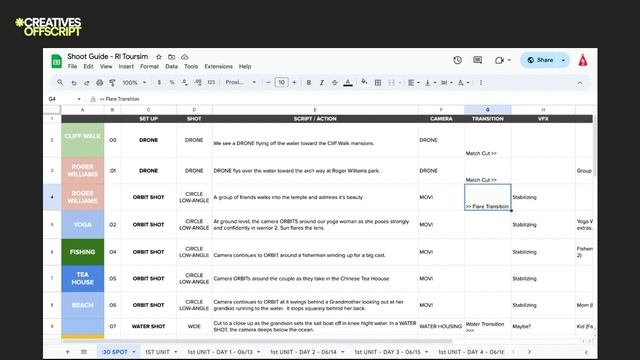Open more number formats 123
Screen dimensions: 640x360
click(x=211, y=82)
